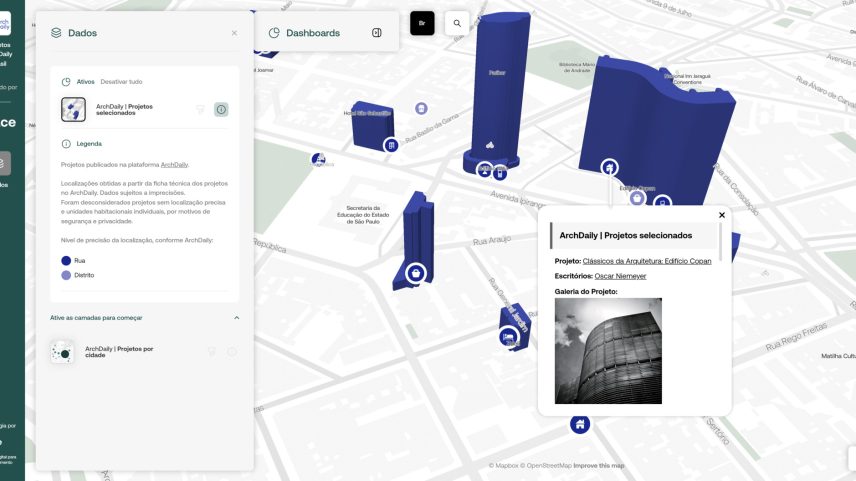856x481 pixels.
Task: Click the dark blue Rua legend swatch
Action: pyautogui.click(x=66, y=260)
